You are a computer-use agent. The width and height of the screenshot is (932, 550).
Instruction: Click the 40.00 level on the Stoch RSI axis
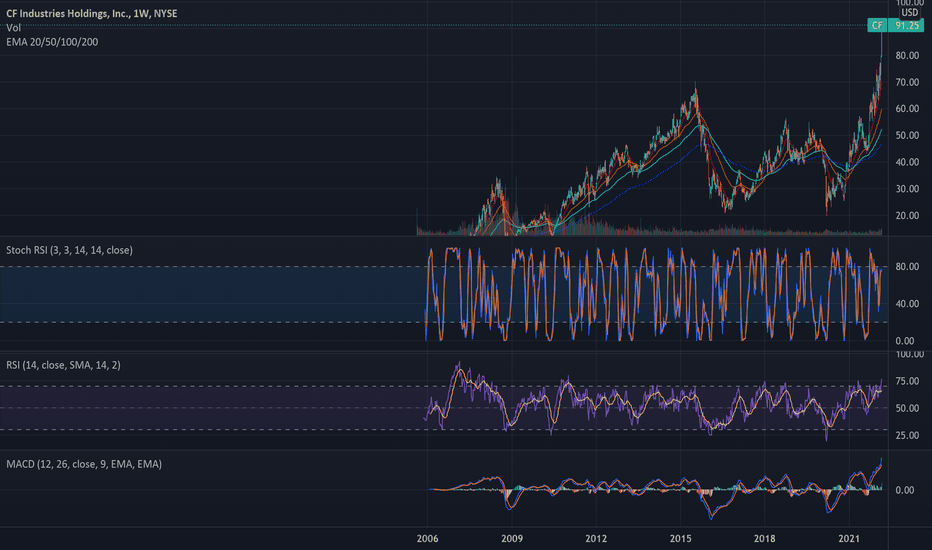pyautogui.click(x=907, y=304)
